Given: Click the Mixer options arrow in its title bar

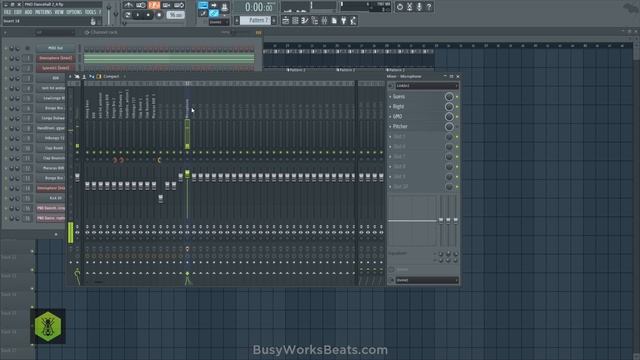Looking at the screenshot, I should tap(70, 76).
